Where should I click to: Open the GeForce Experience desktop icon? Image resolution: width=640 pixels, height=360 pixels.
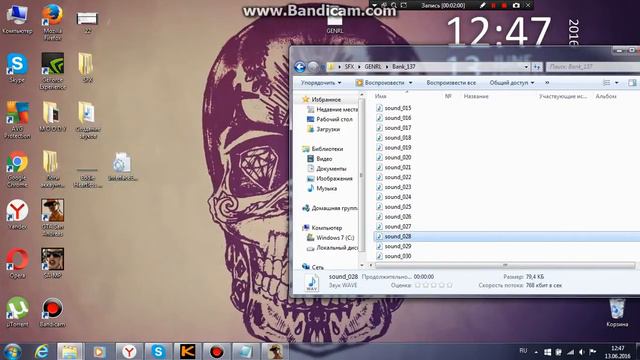click(x=52, y=71)
